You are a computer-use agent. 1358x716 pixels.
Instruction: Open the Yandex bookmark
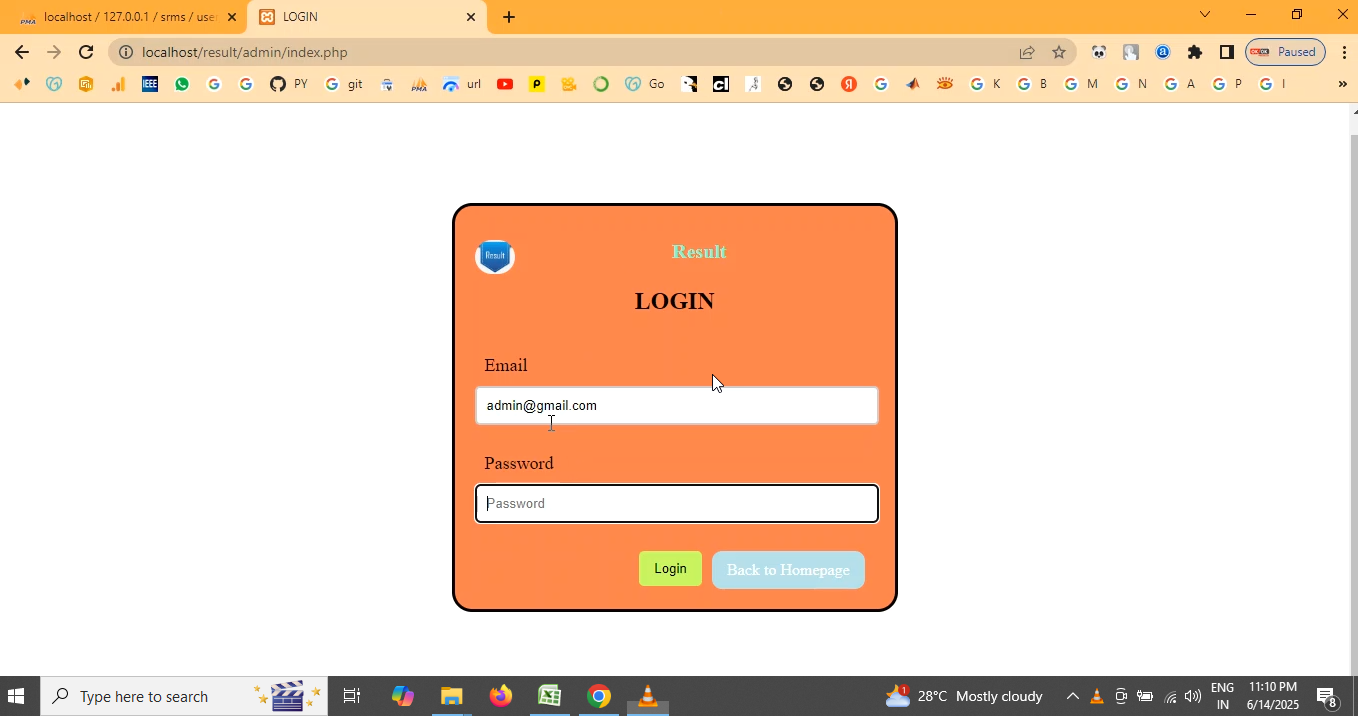click(849, 84)
